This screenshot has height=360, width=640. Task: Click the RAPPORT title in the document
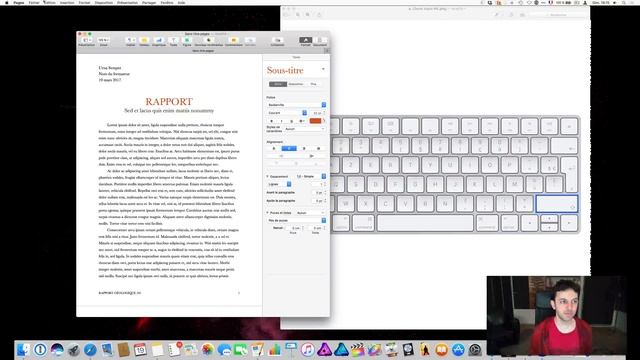tap(169, 102)
